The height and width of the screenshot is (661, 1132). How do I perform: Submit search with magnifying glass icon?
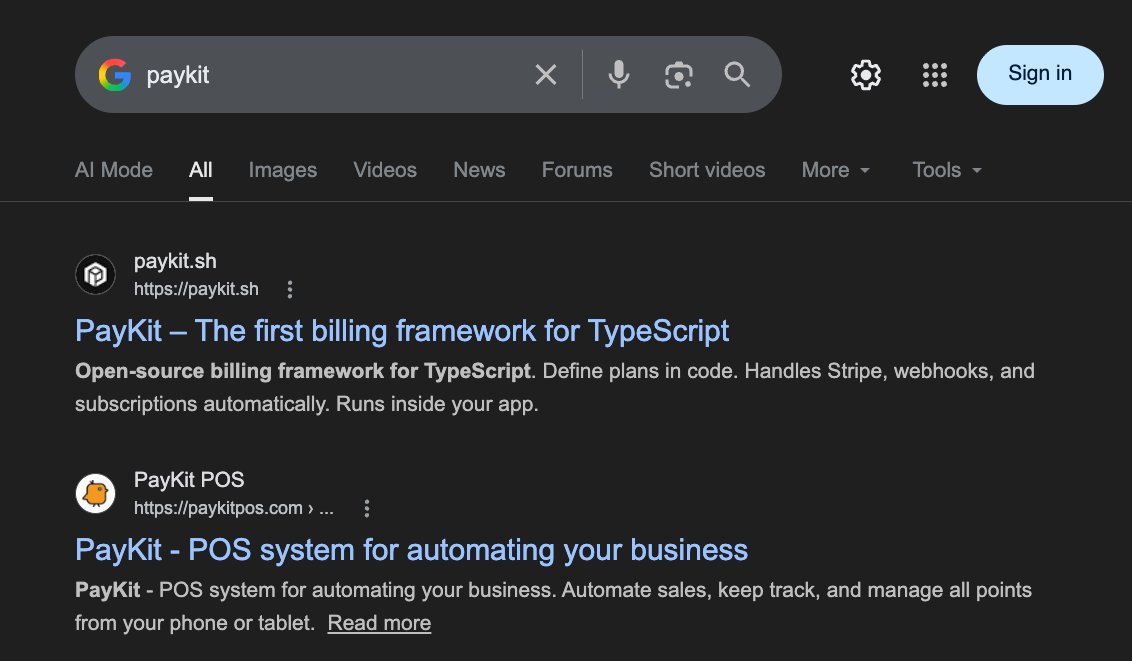[x=737, y=74]
